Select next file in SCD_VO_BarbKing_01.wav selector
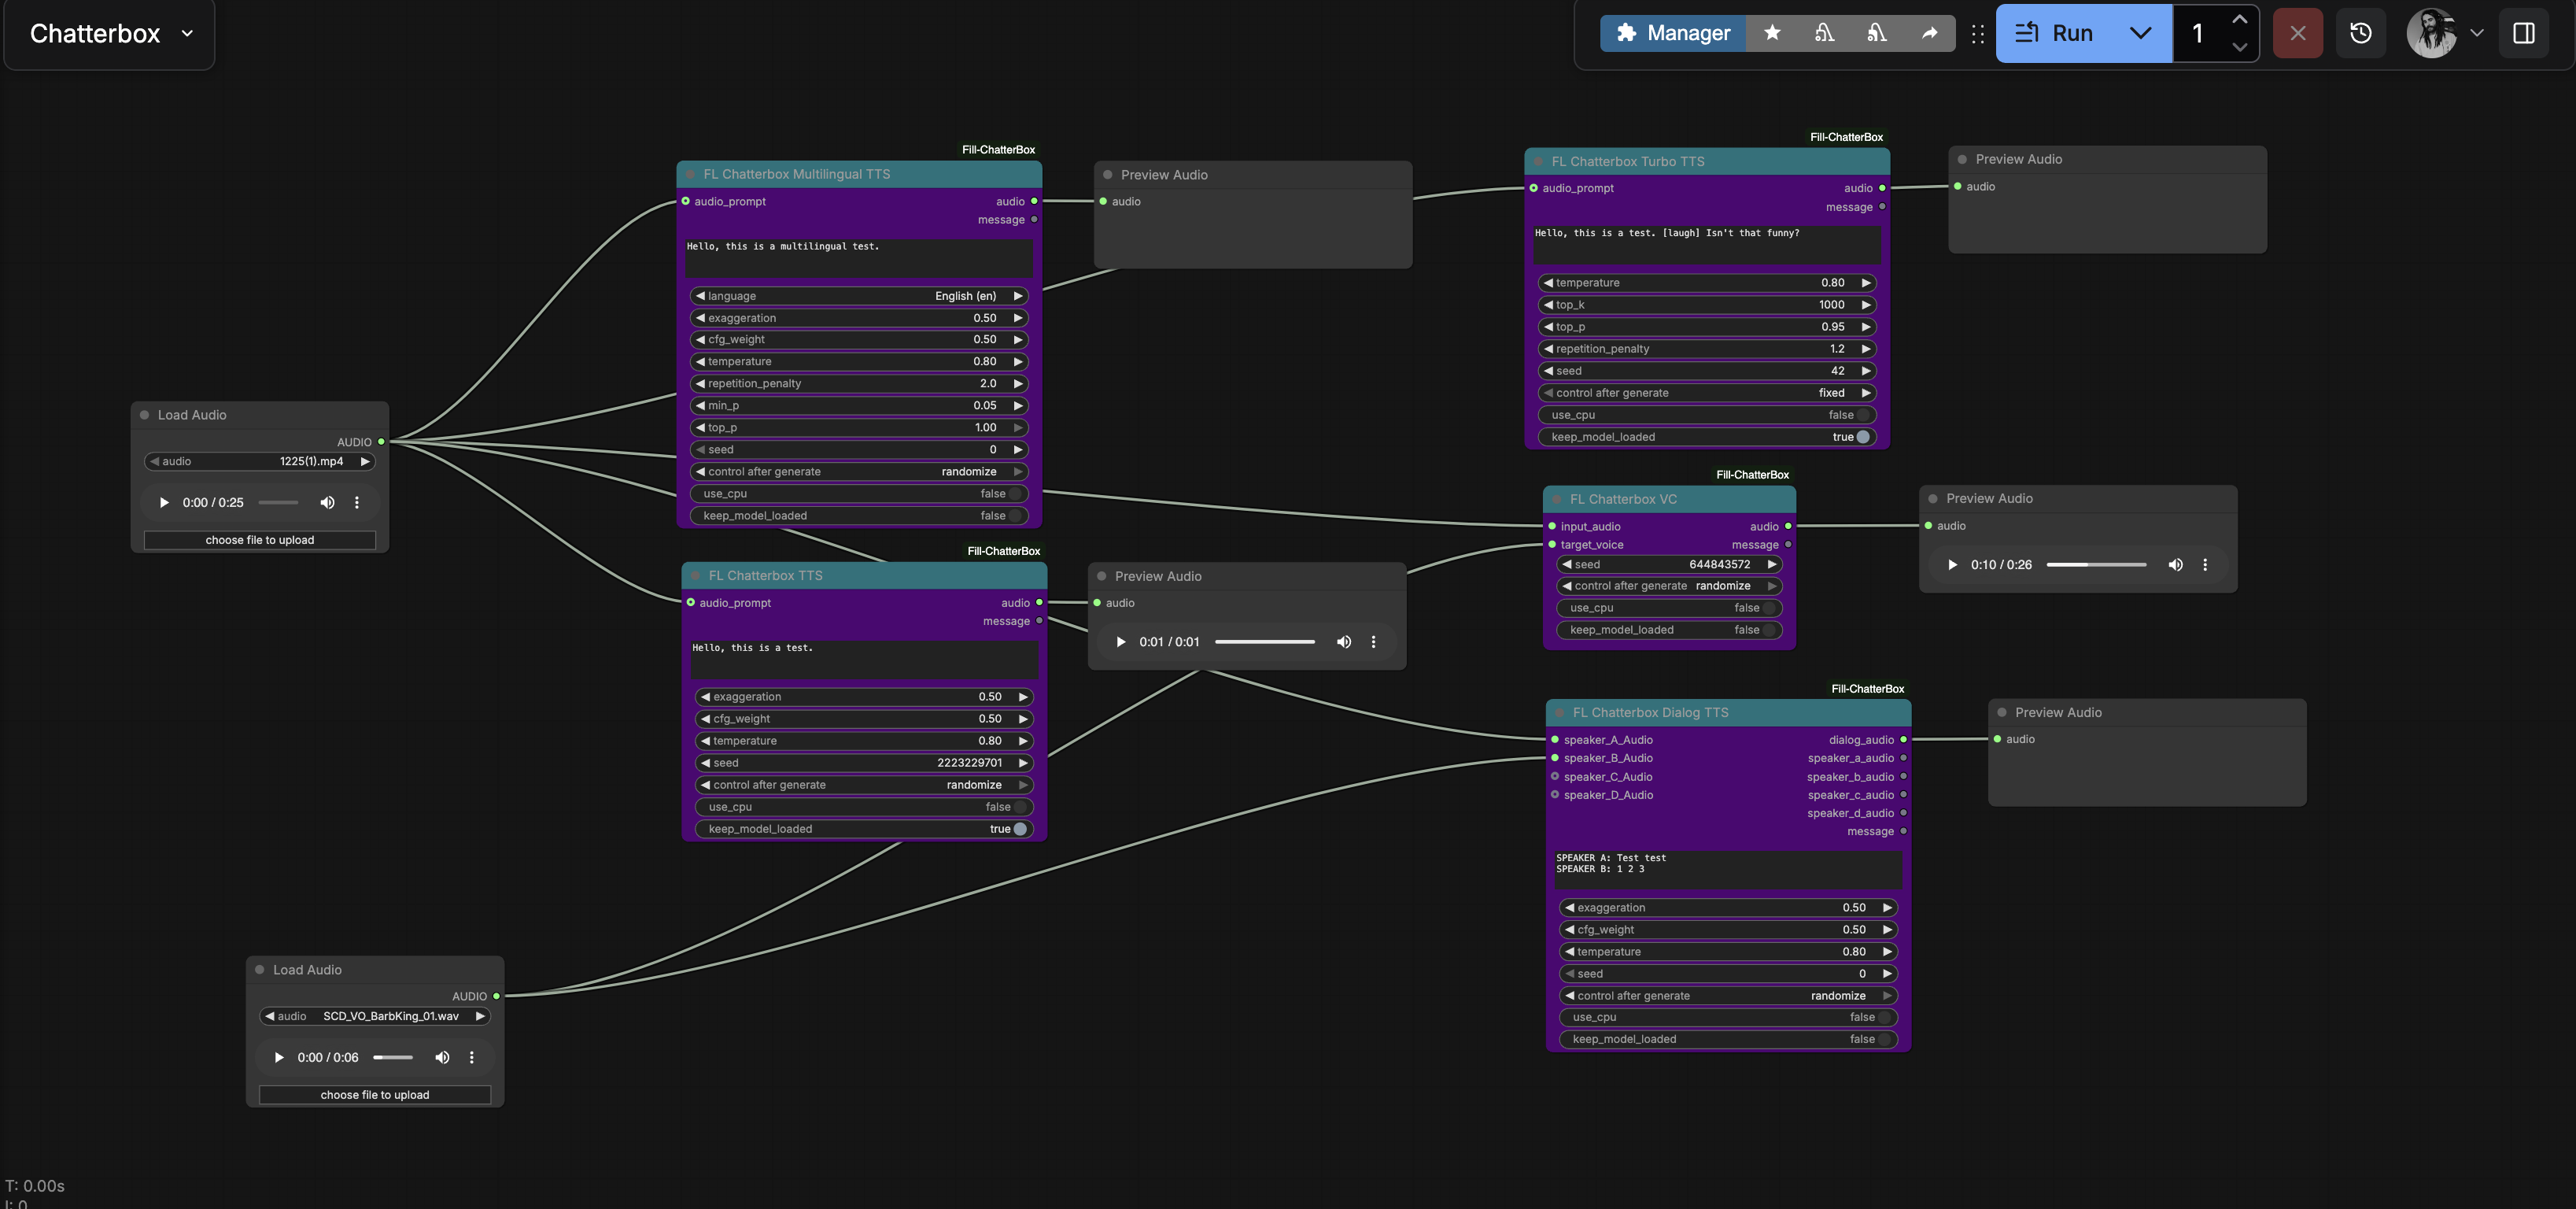The image size is (2576, 1209). pos(480,1016)
